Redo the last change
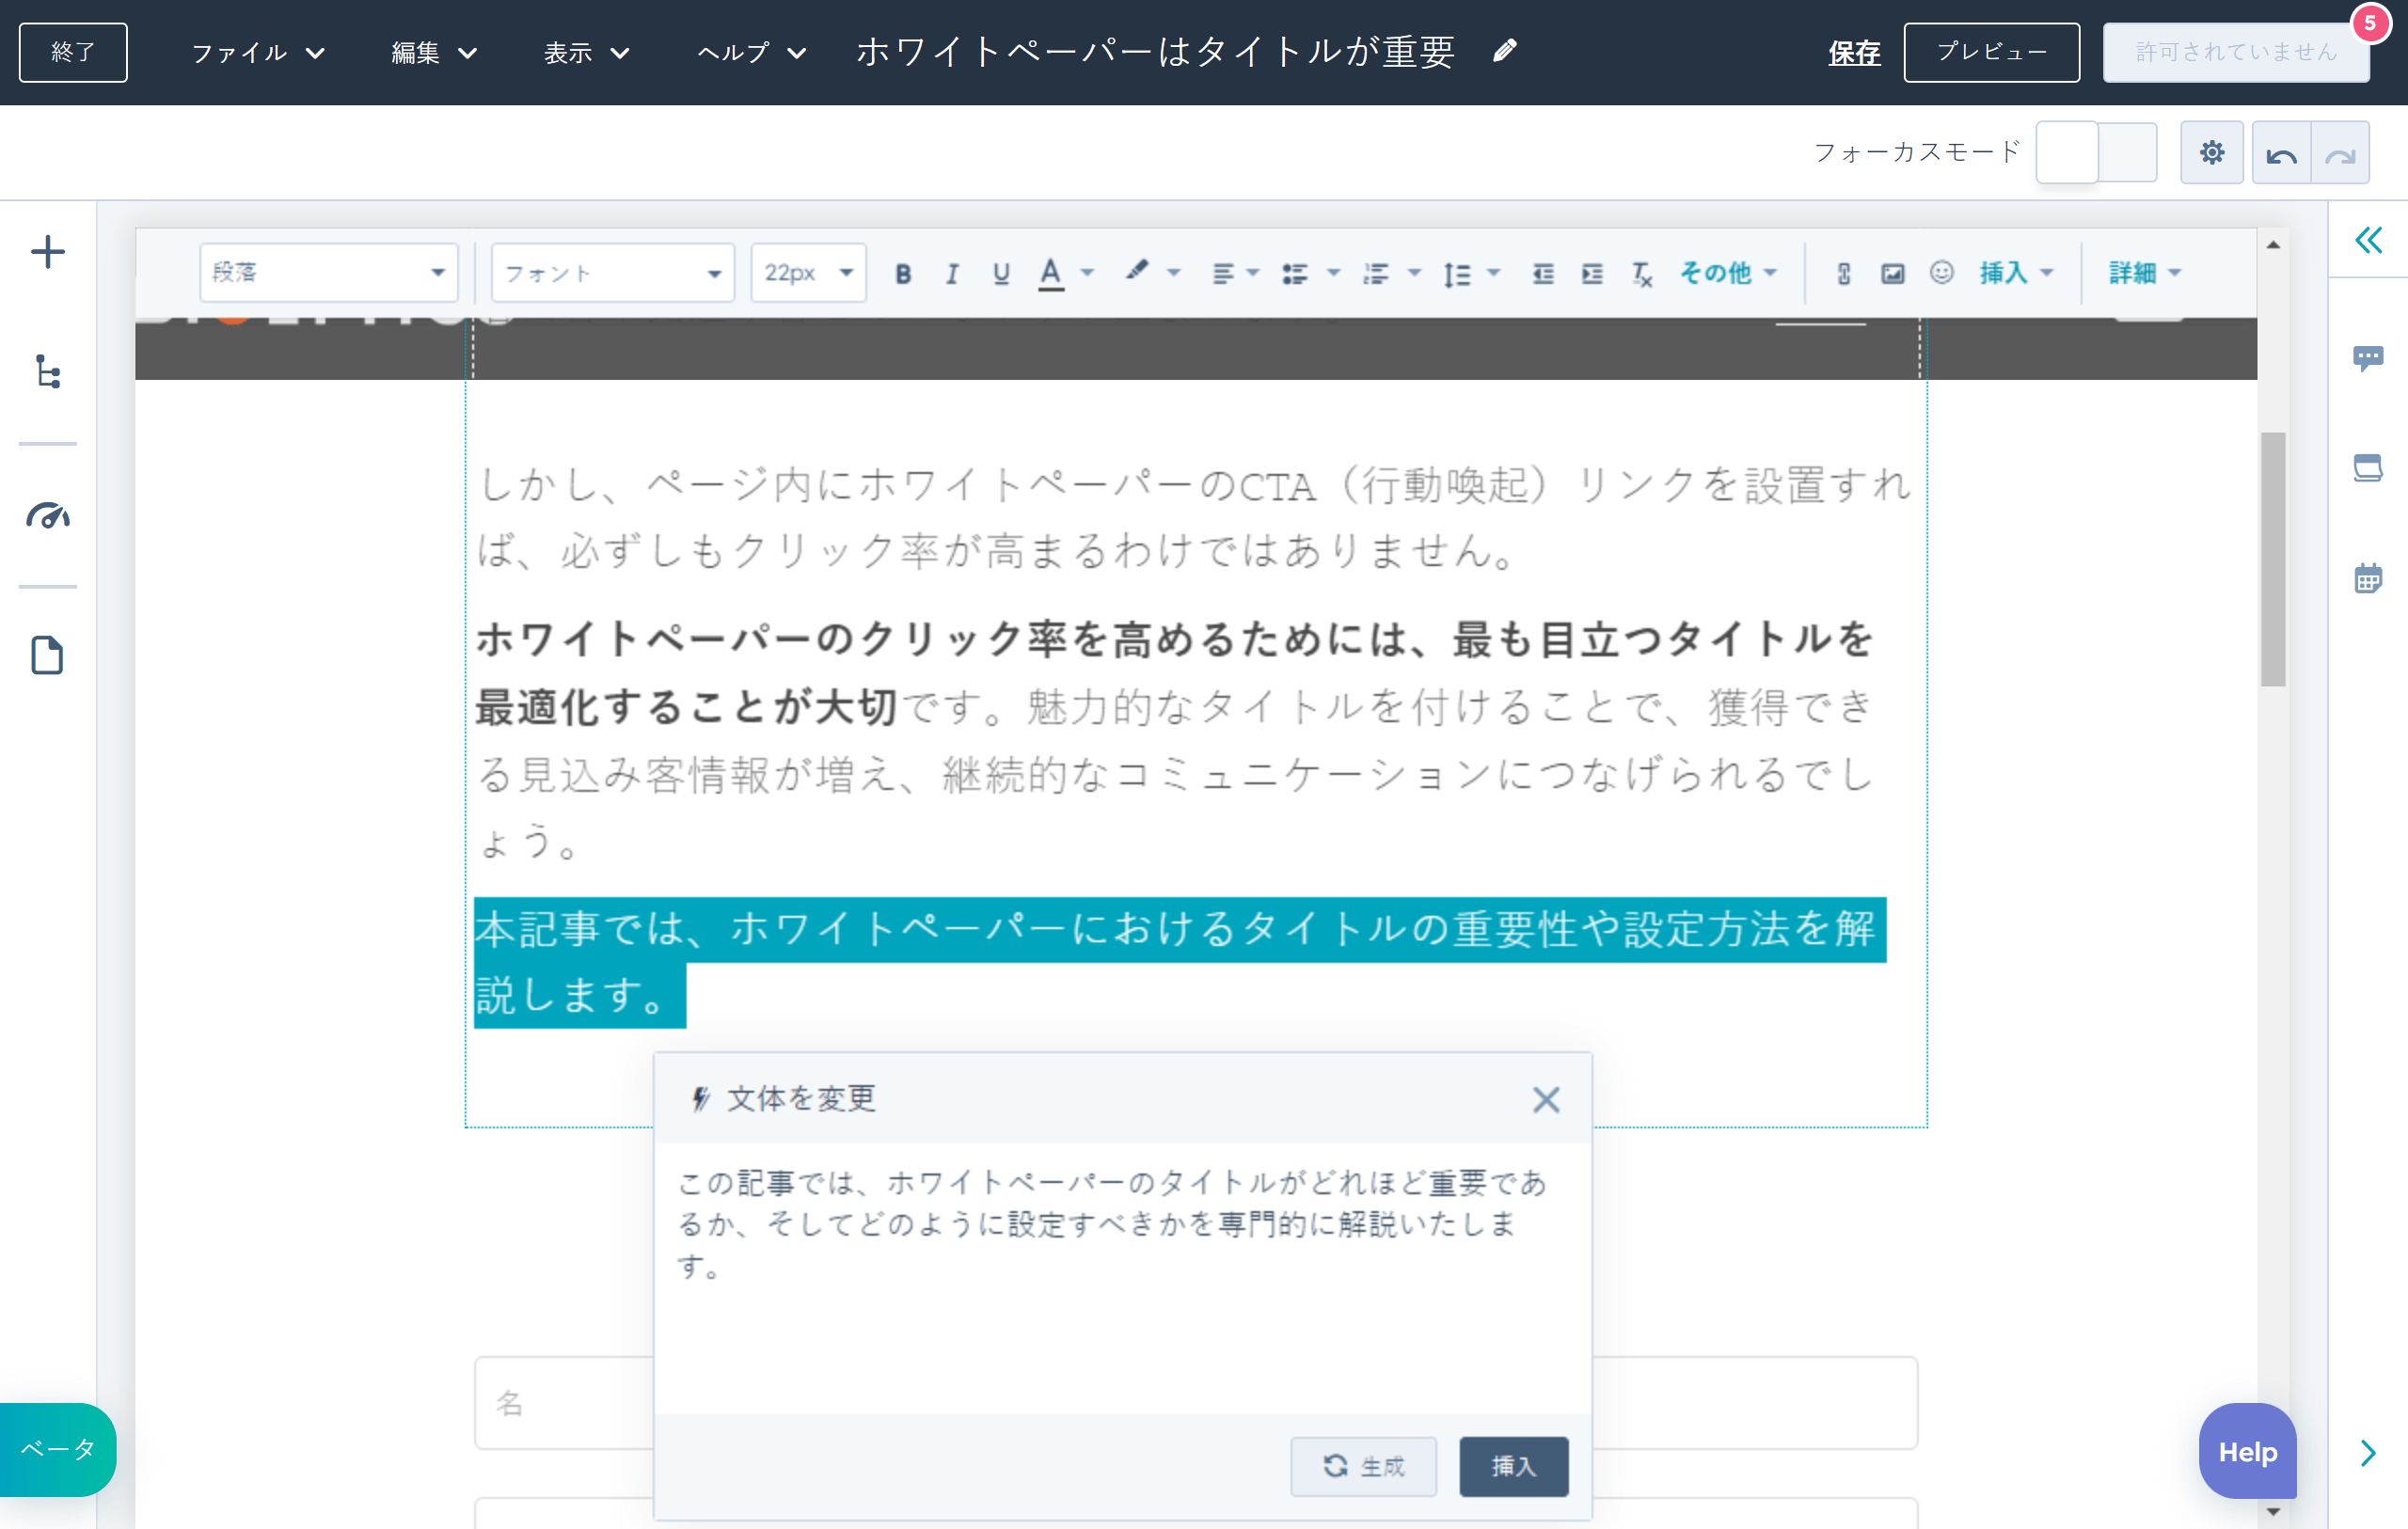Viewport: 2408px width, 1529px height. pyautogui.click(x=2340, y=154)
